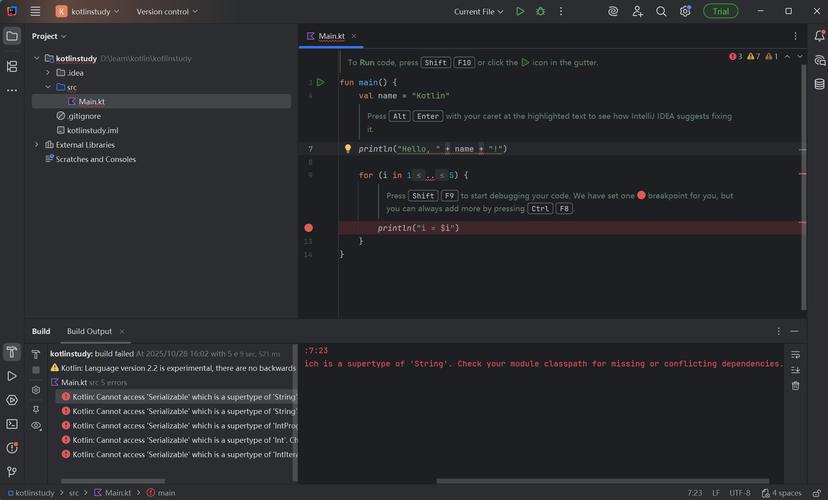Select the Main.kt editor tab
The height and width of the screenshot is (500, 828).
coord(331,36)
